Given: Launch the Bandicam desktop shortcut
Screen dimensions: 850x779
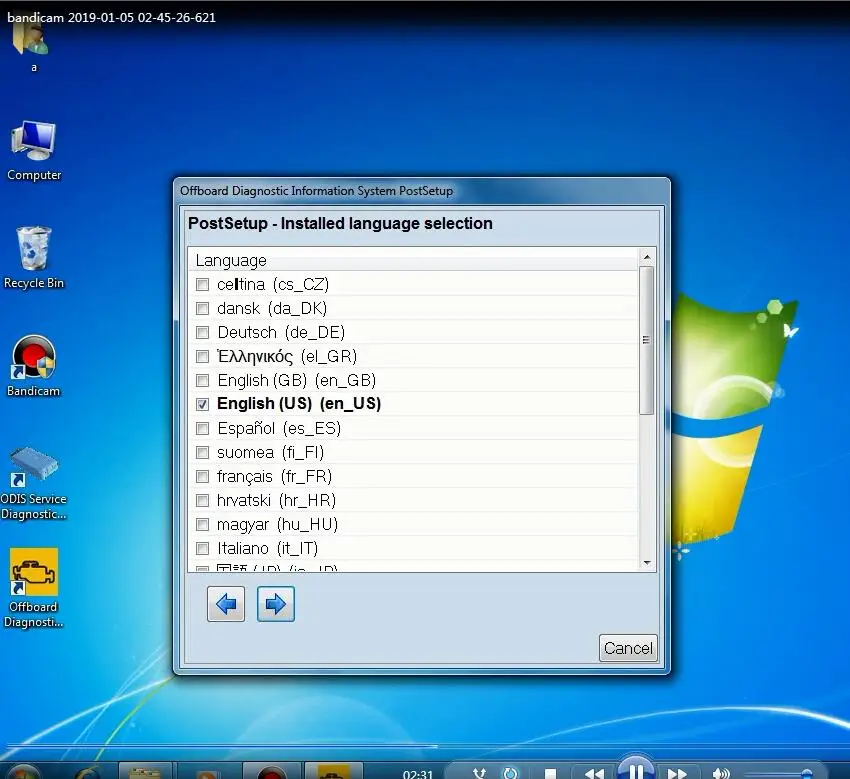Looking at the screenshot, I should (34, 366).
